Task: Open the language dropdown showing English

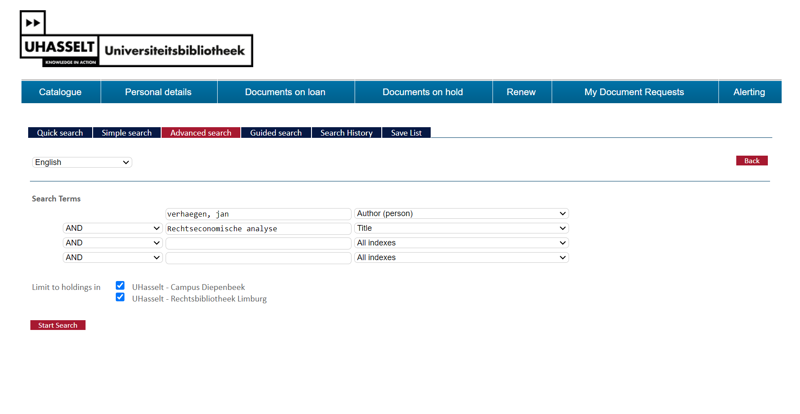Action: [x=82, y=162]
